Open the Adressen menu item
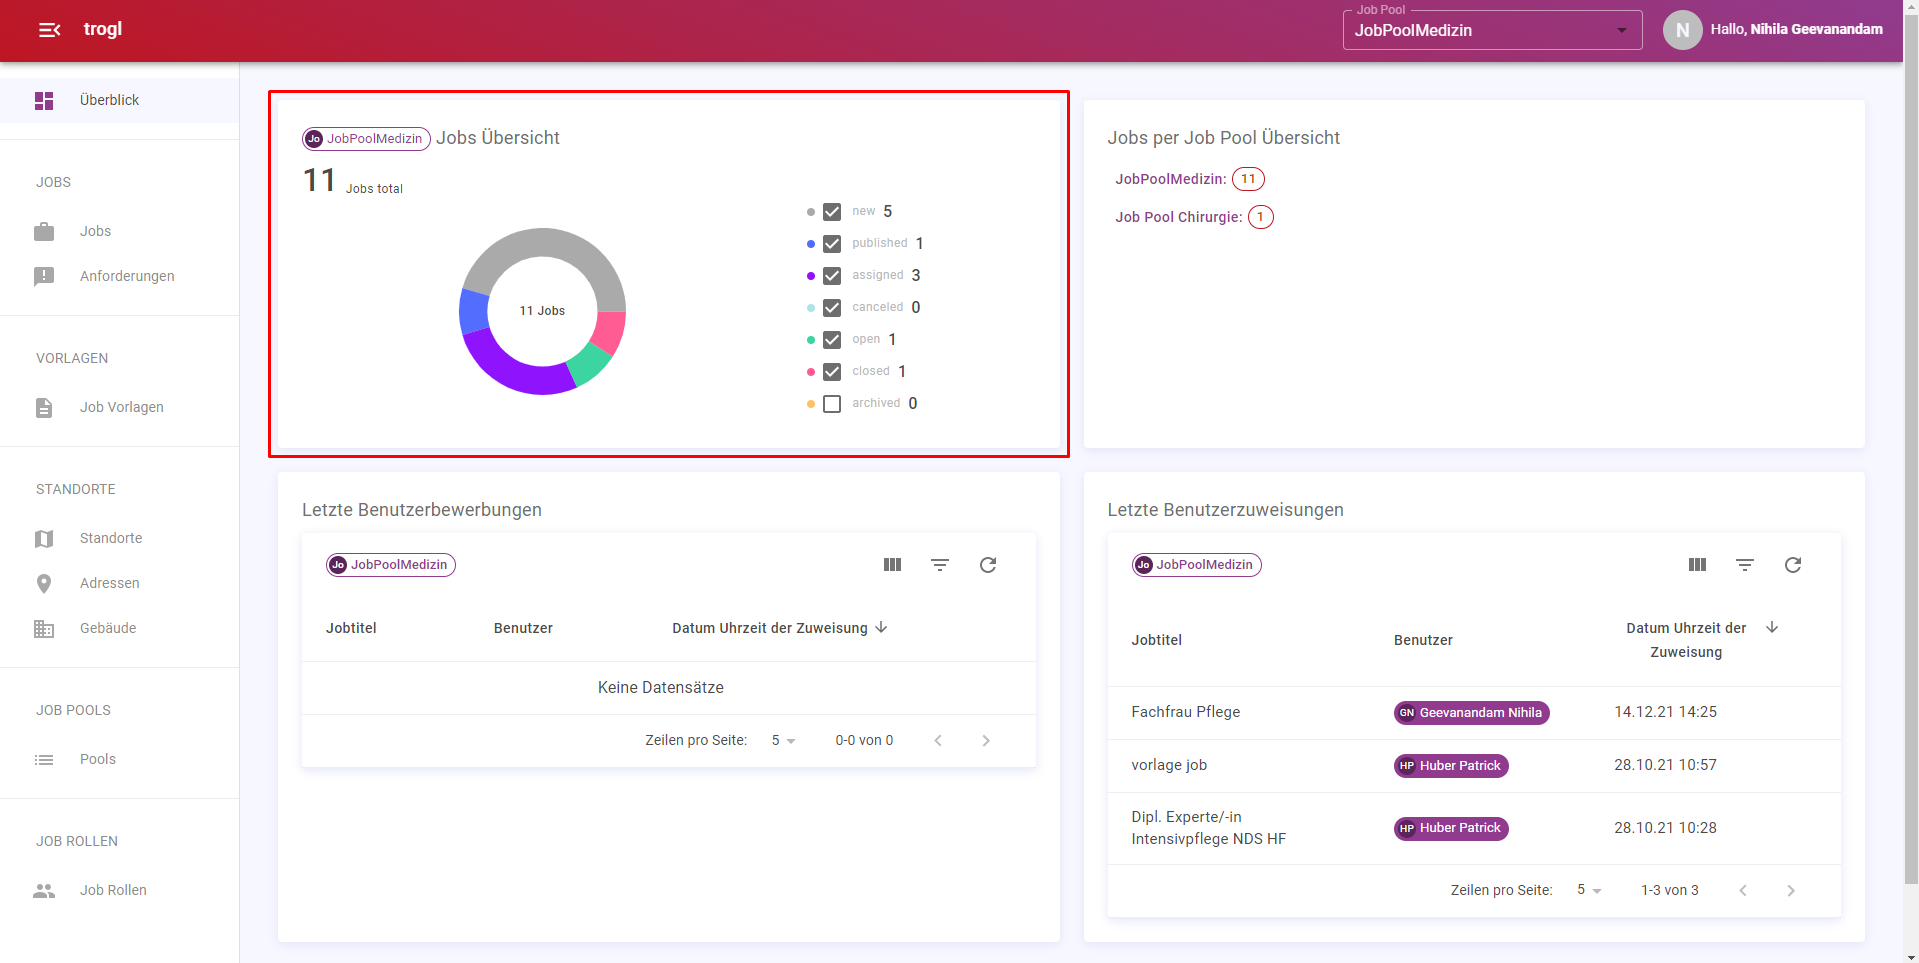 (119, 583)
